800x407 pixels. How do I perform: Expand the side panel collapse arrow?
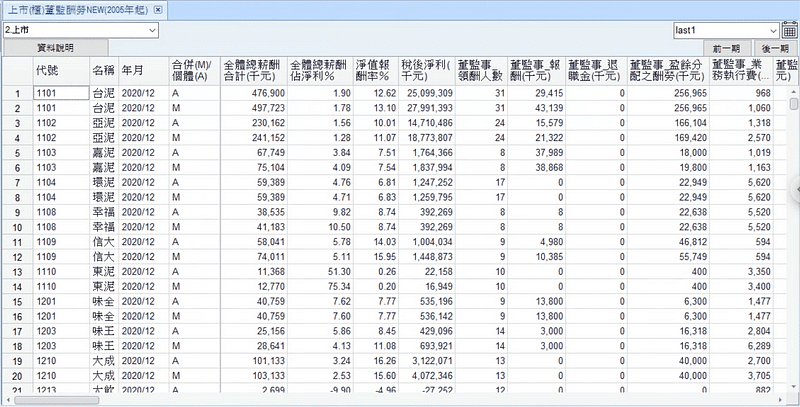[x=796, y=190]
